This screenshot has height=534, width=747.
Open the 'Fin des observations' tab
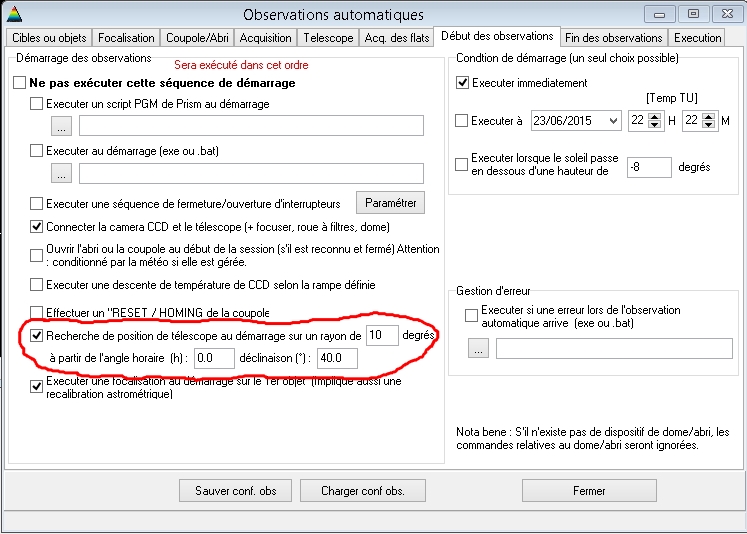613,38
